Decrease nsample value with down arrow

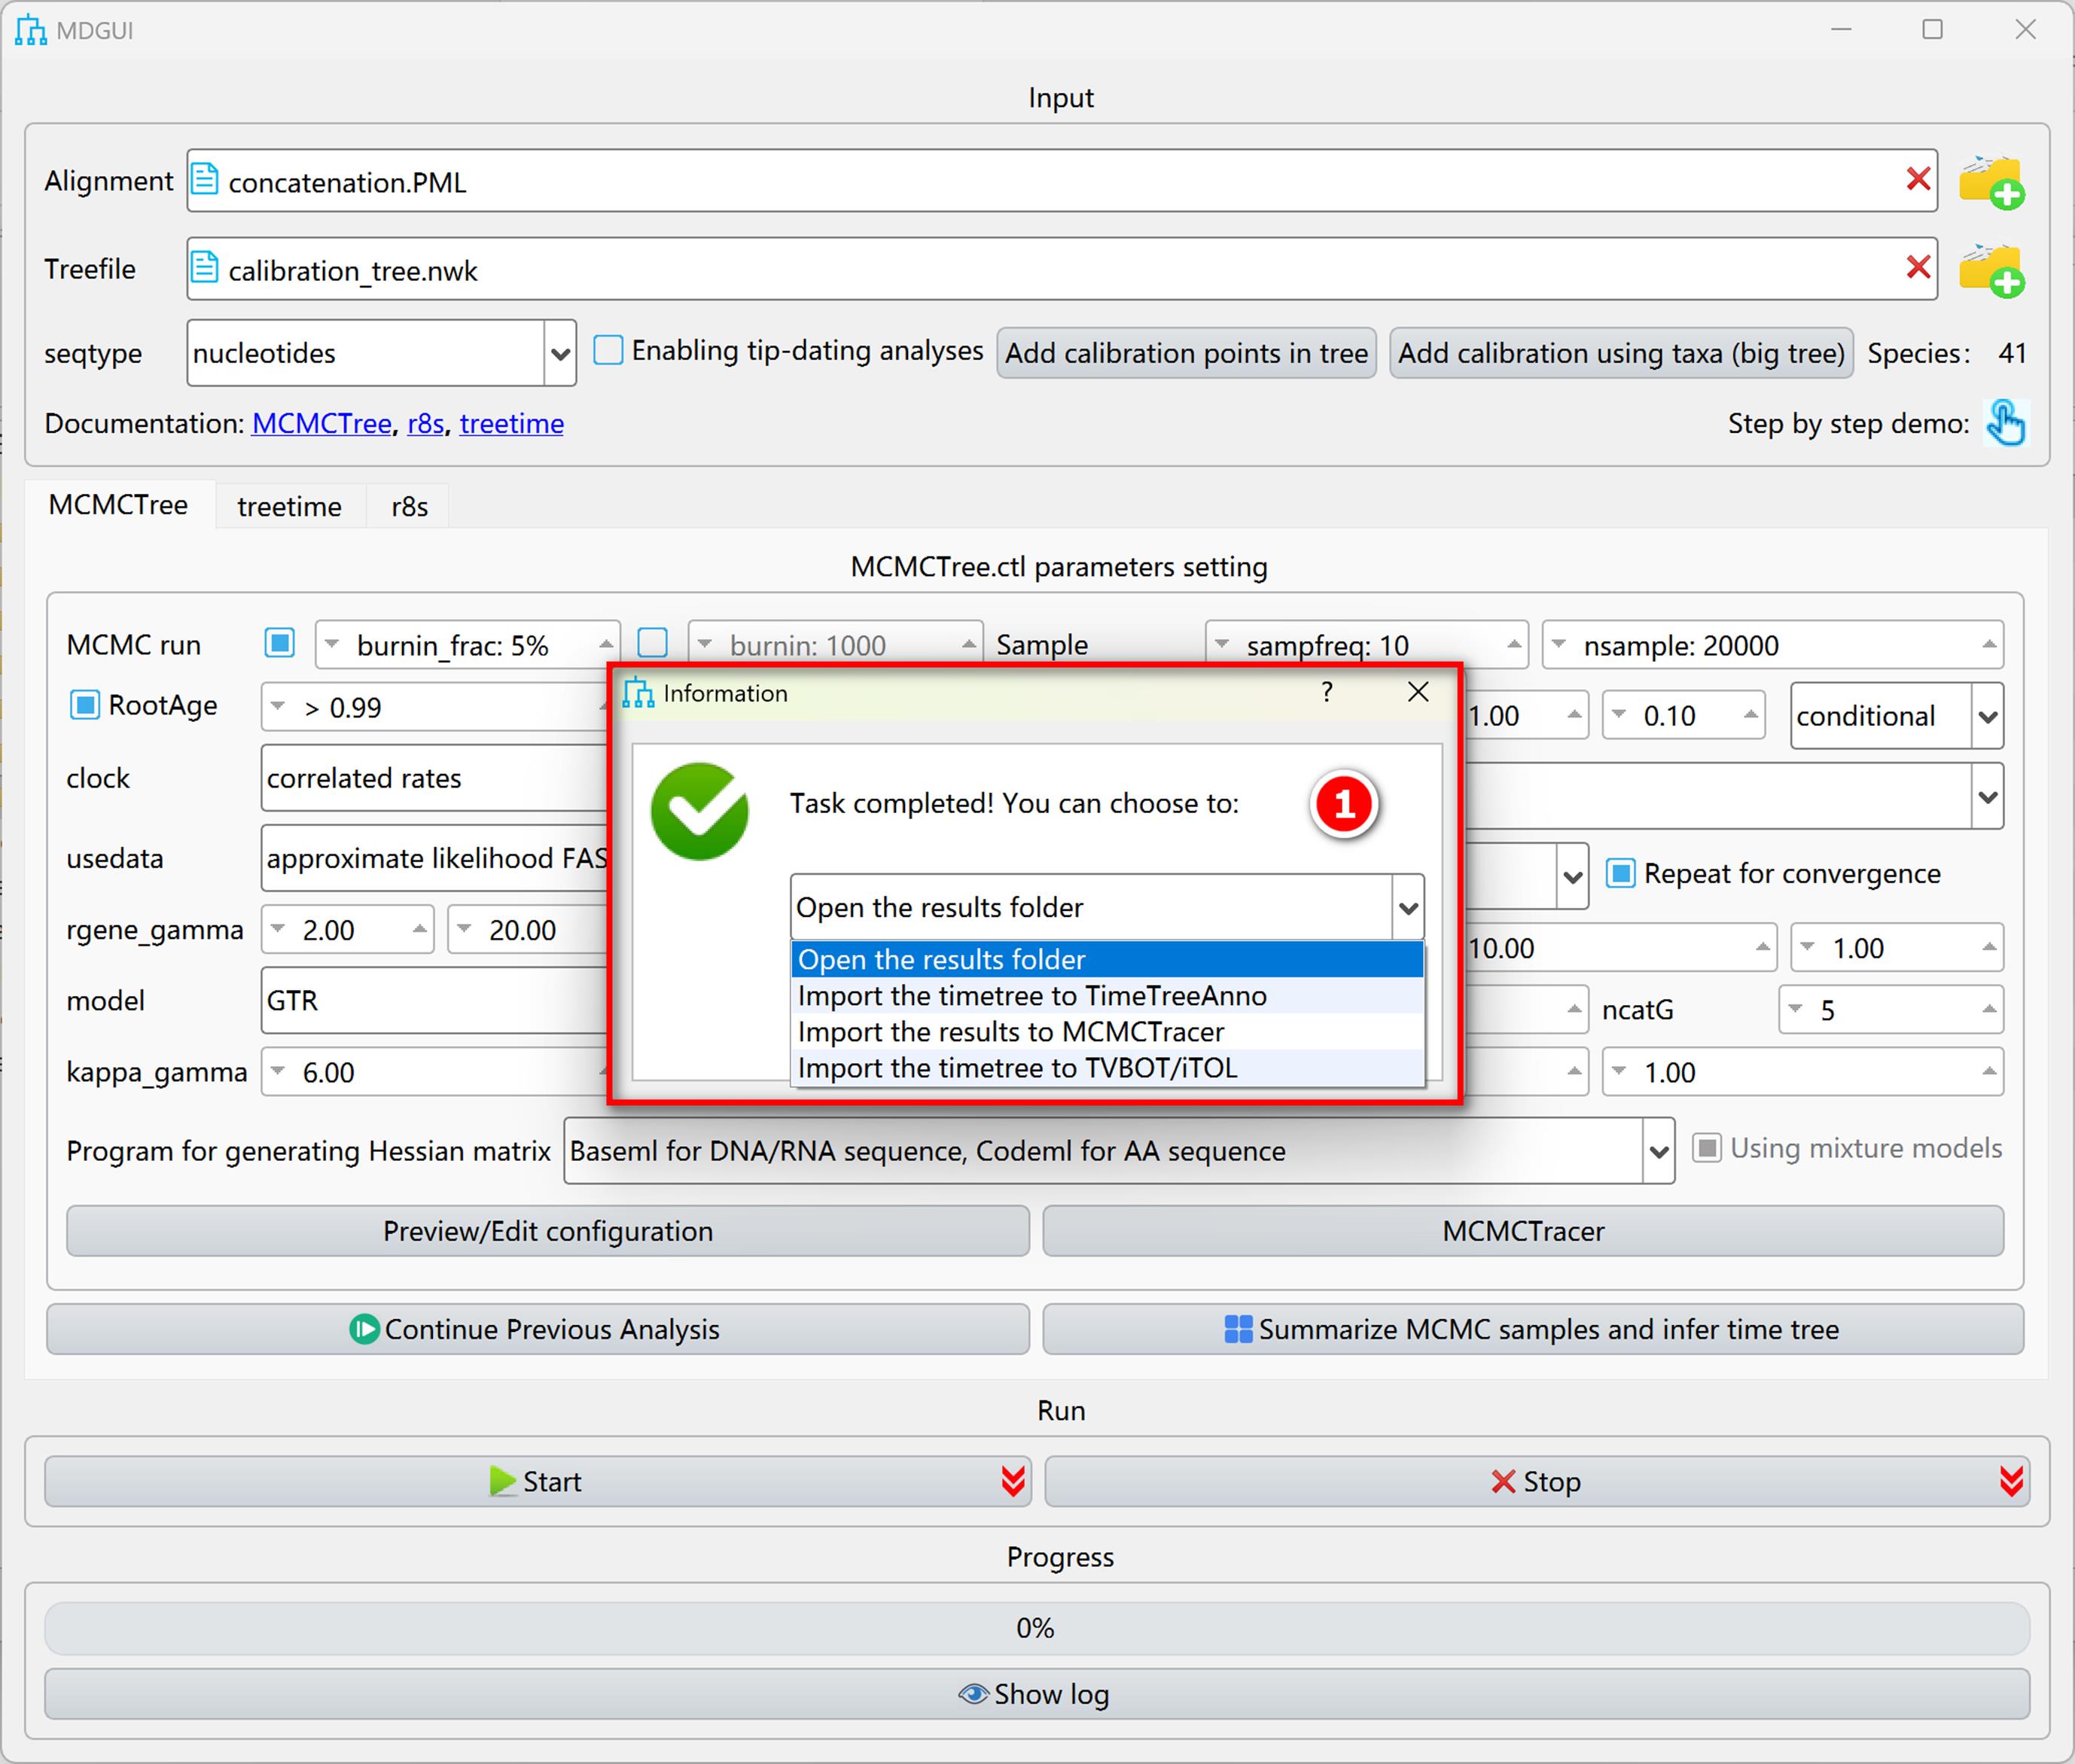[x=1558, y=644]
